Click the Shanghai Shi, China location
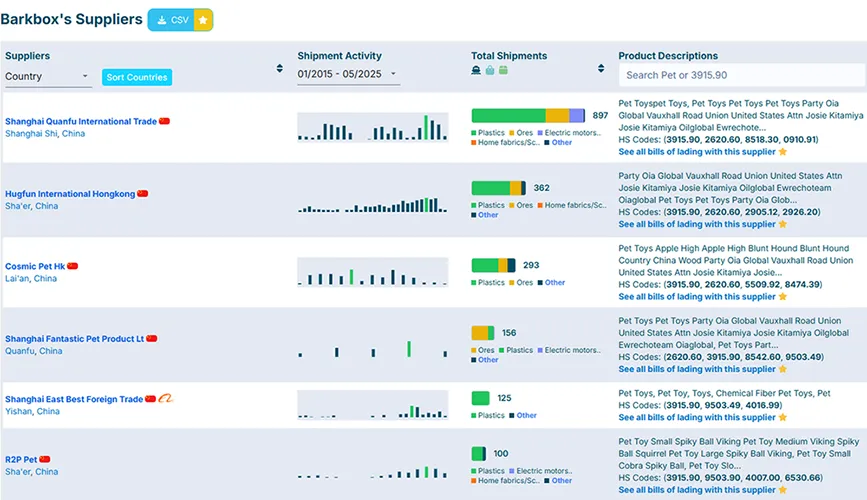The image size is (867, 500). pos(45,134)
